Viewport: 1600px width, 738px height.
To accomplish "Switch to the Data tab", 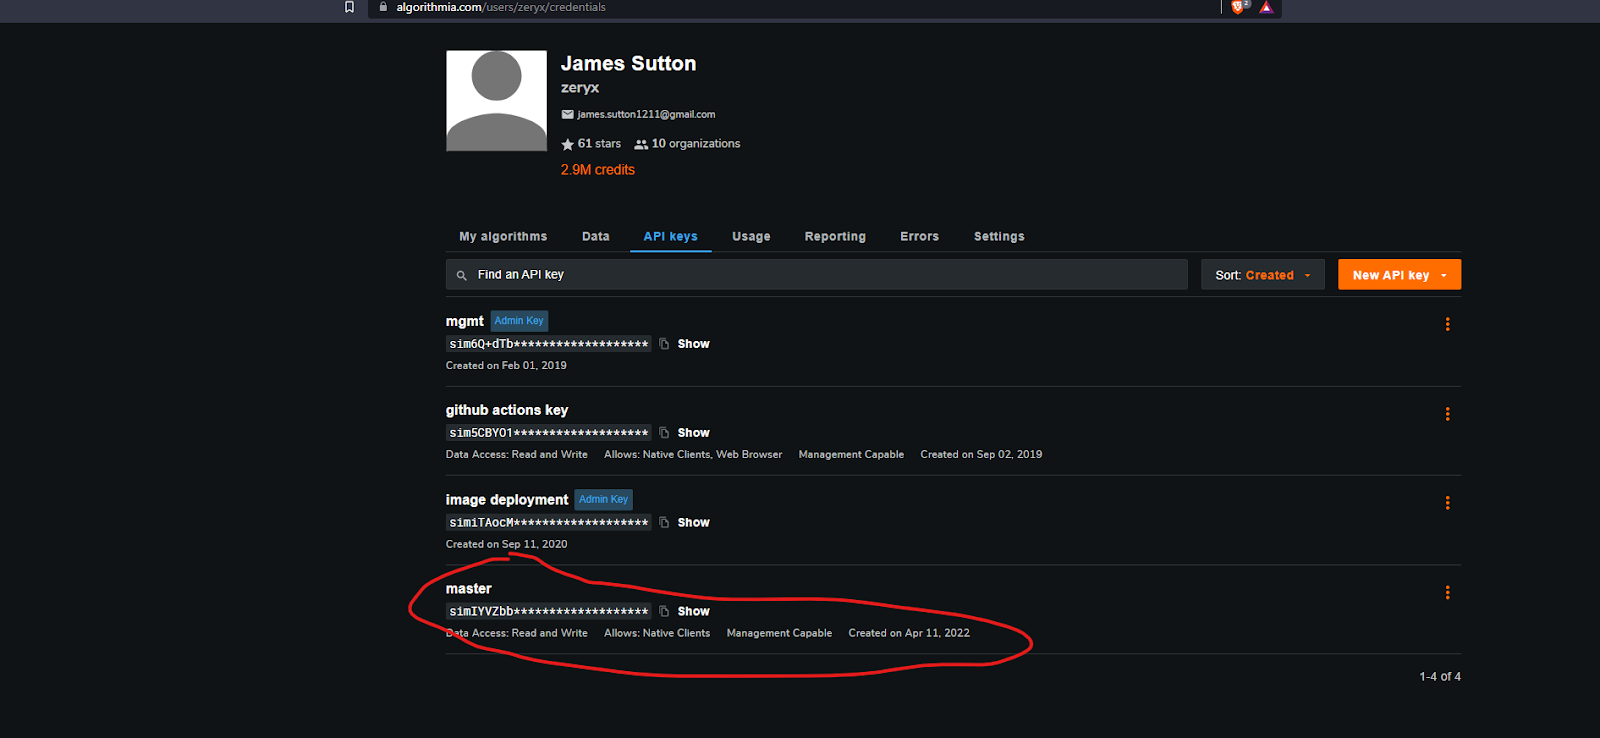I will pos(596,237).
